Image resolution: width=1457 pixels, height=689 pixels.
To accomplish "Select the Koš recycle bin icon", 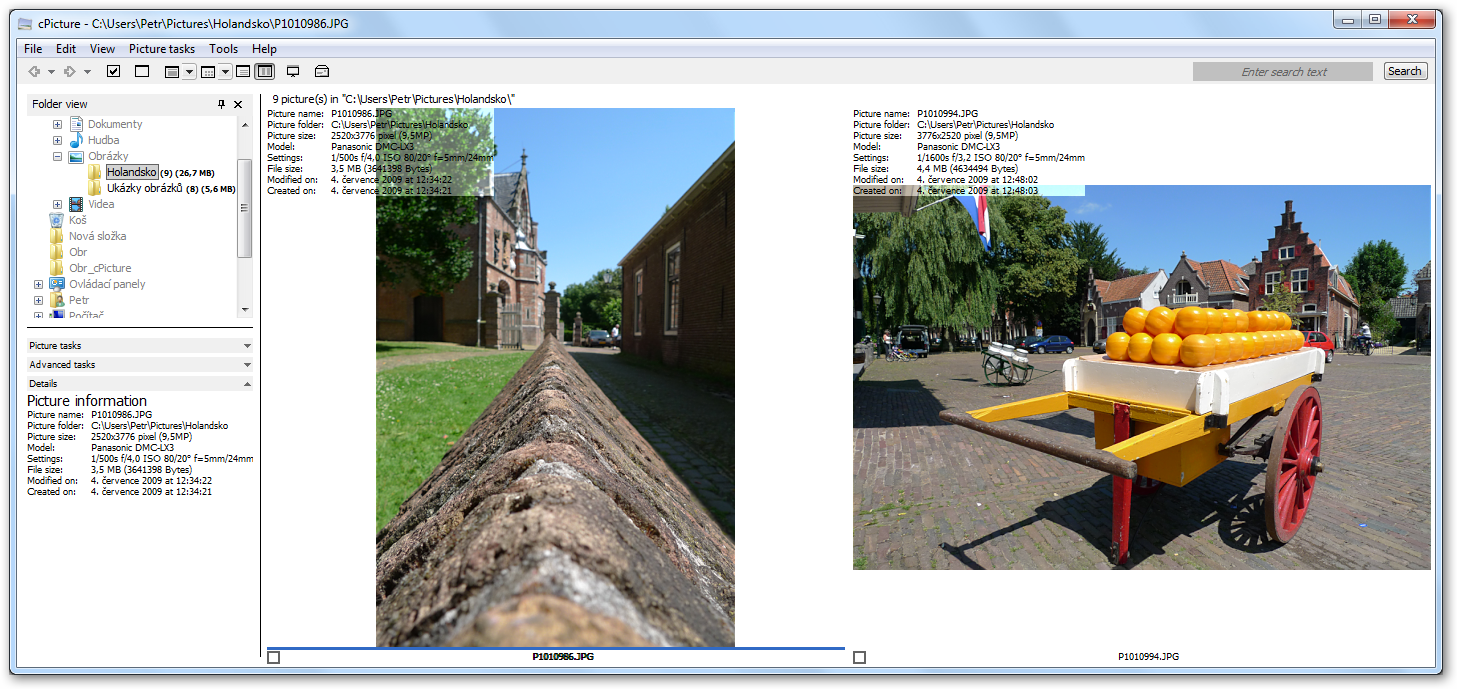I will (x=57, y=220).
